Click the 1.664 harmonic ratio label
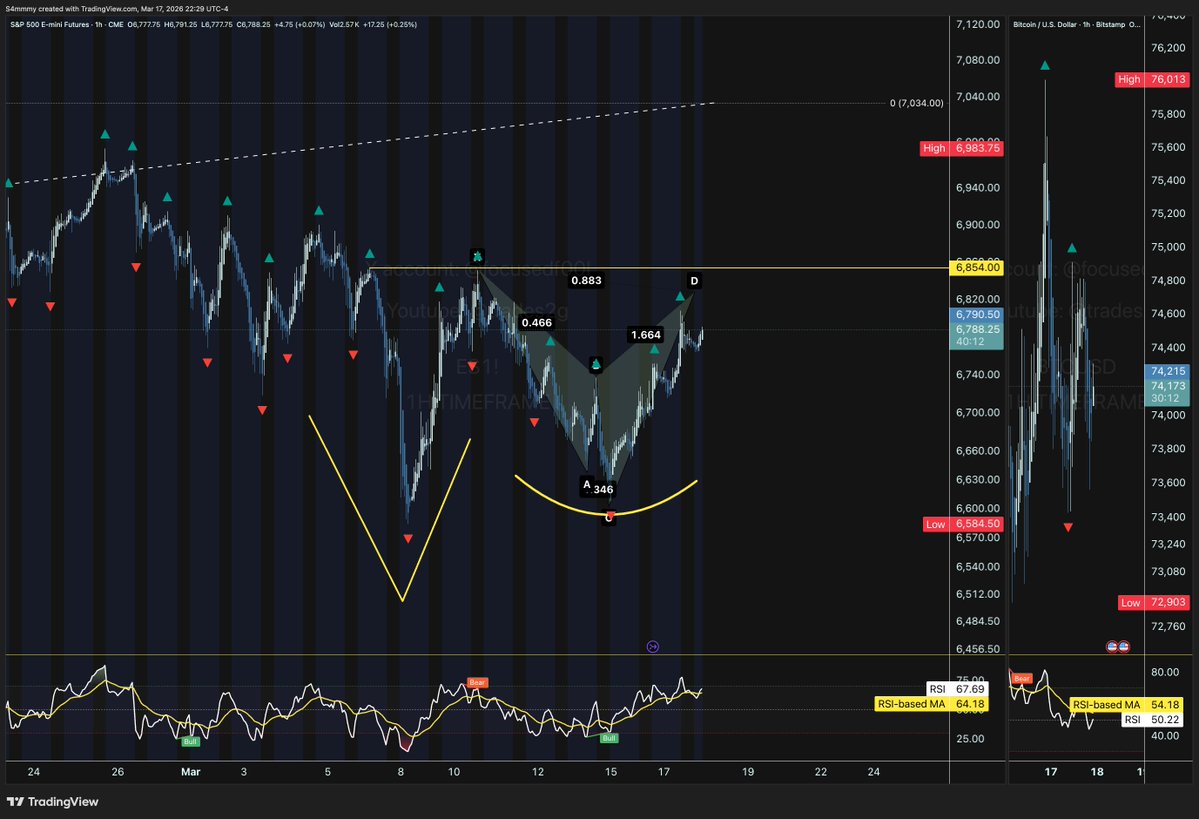Image resolution: width=1199 pixels, height=819 pixels. (x=645, y=335)
